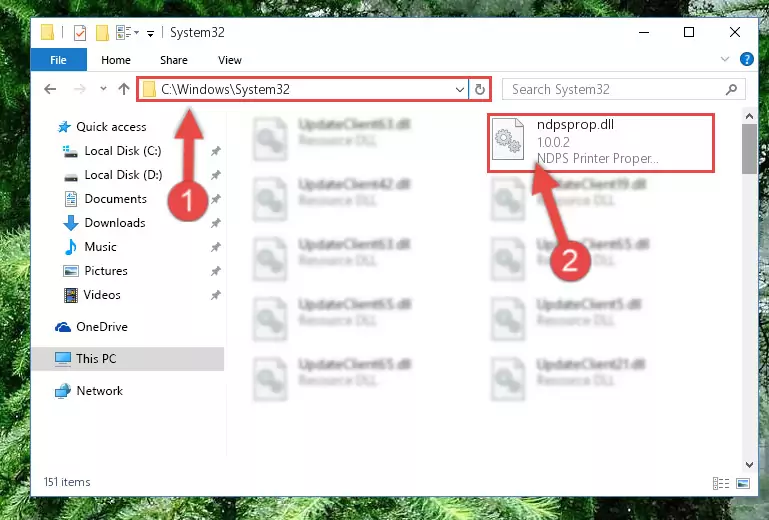Click the ndpsprop.dll gear file icon
Image resolution: width=769 pixels, height=520 pixels.
[508, 139]
